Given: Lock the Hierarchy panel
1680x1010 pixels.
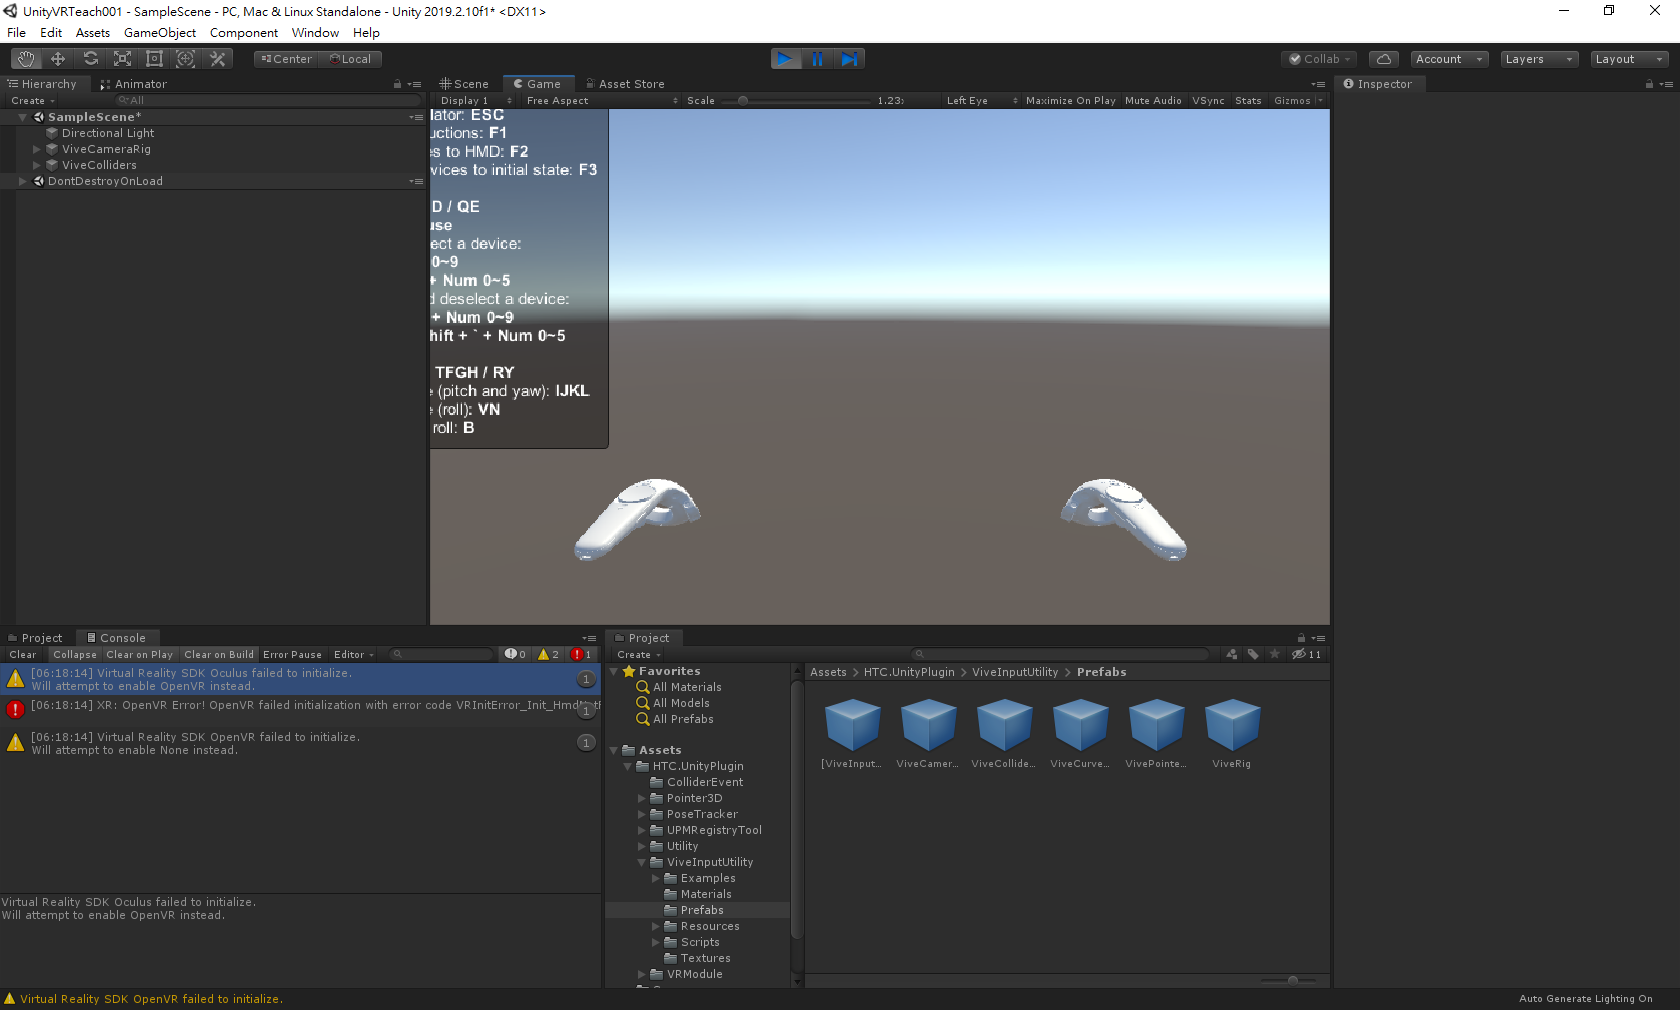Looking at the screenshot, I should 397,84.
